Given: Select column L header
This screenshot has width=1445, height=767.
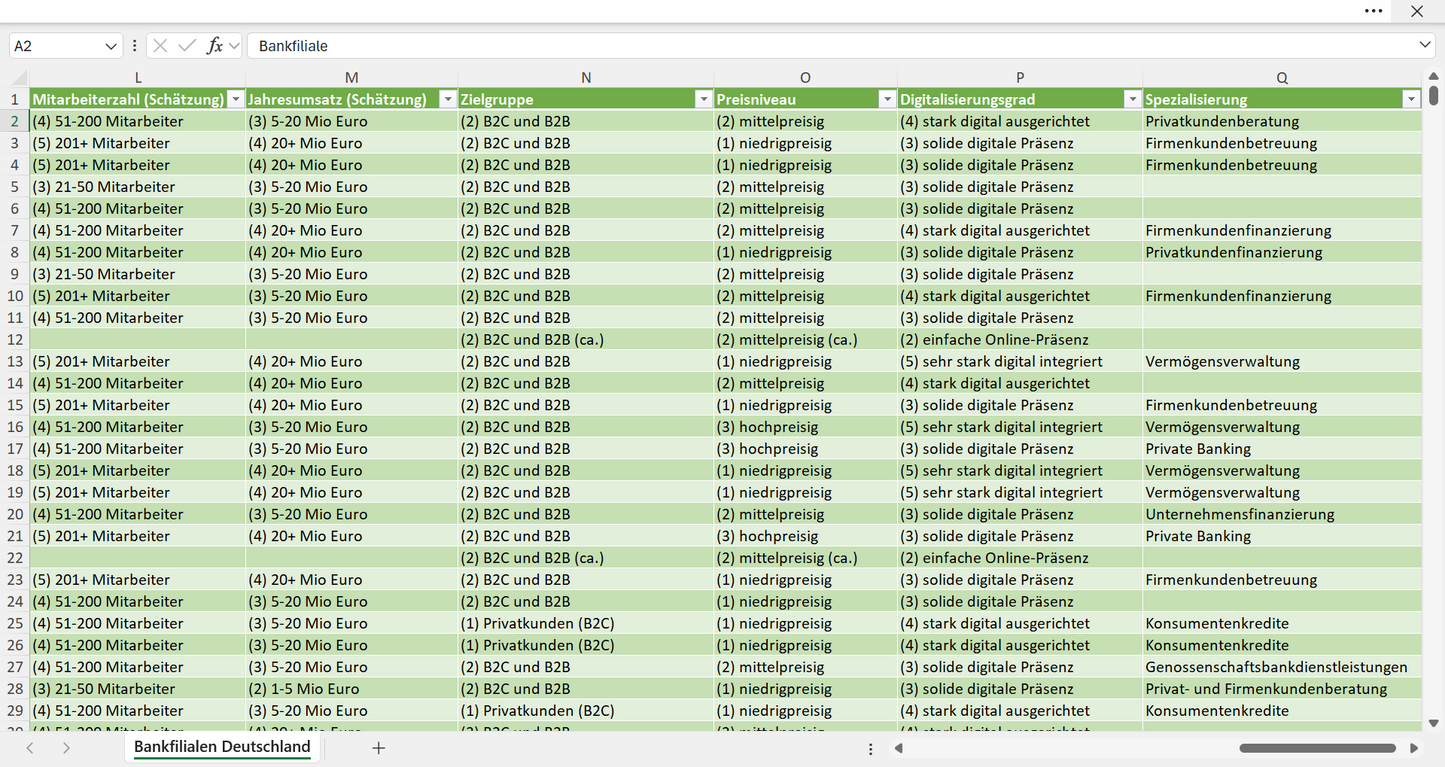Looking at the screenshot, I should (138, 78).
